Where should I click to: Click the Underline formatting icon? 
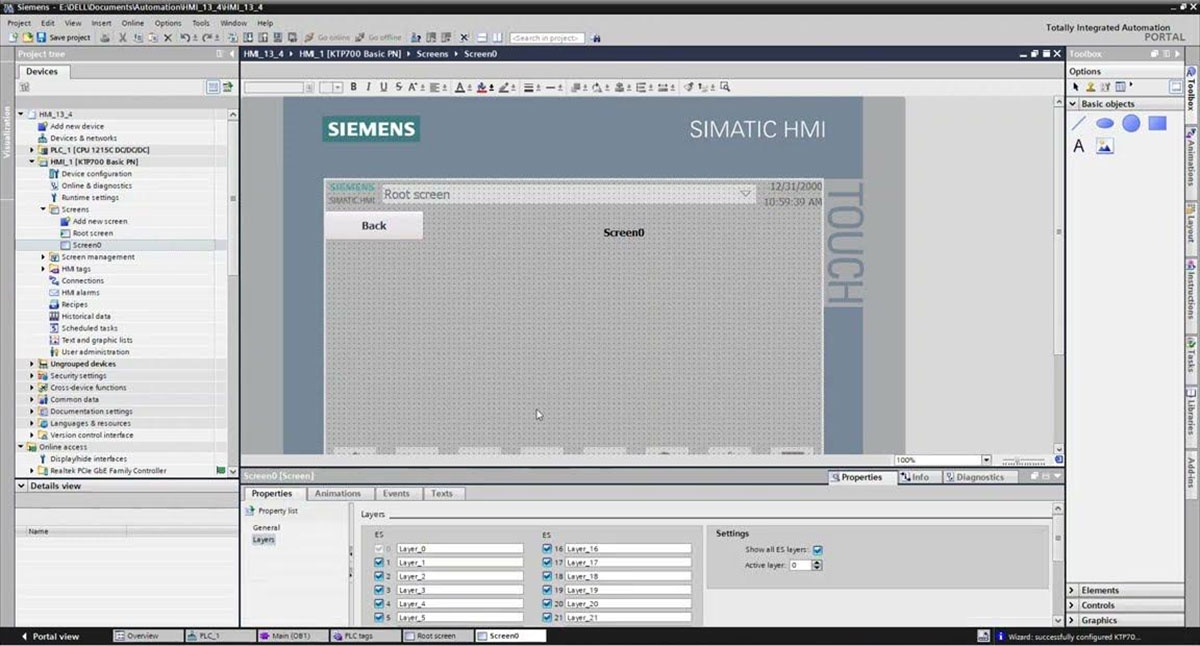[383, 87]
